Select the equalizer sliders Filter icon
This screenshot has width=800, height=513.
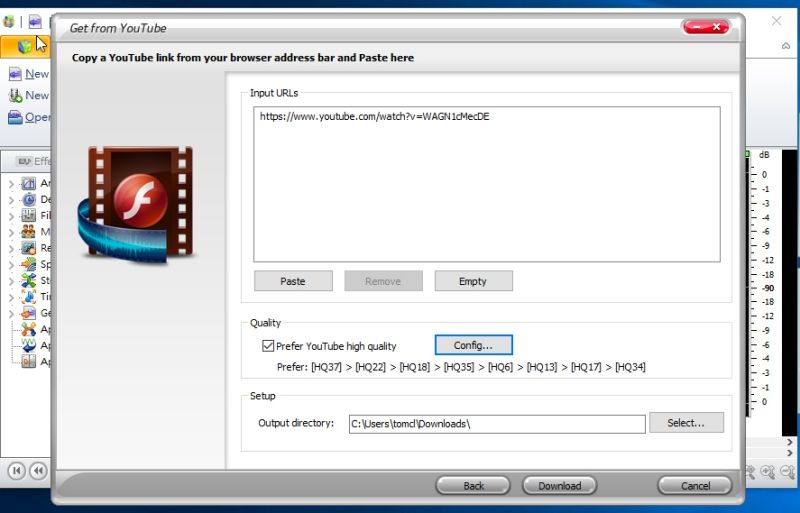point(29,215)
